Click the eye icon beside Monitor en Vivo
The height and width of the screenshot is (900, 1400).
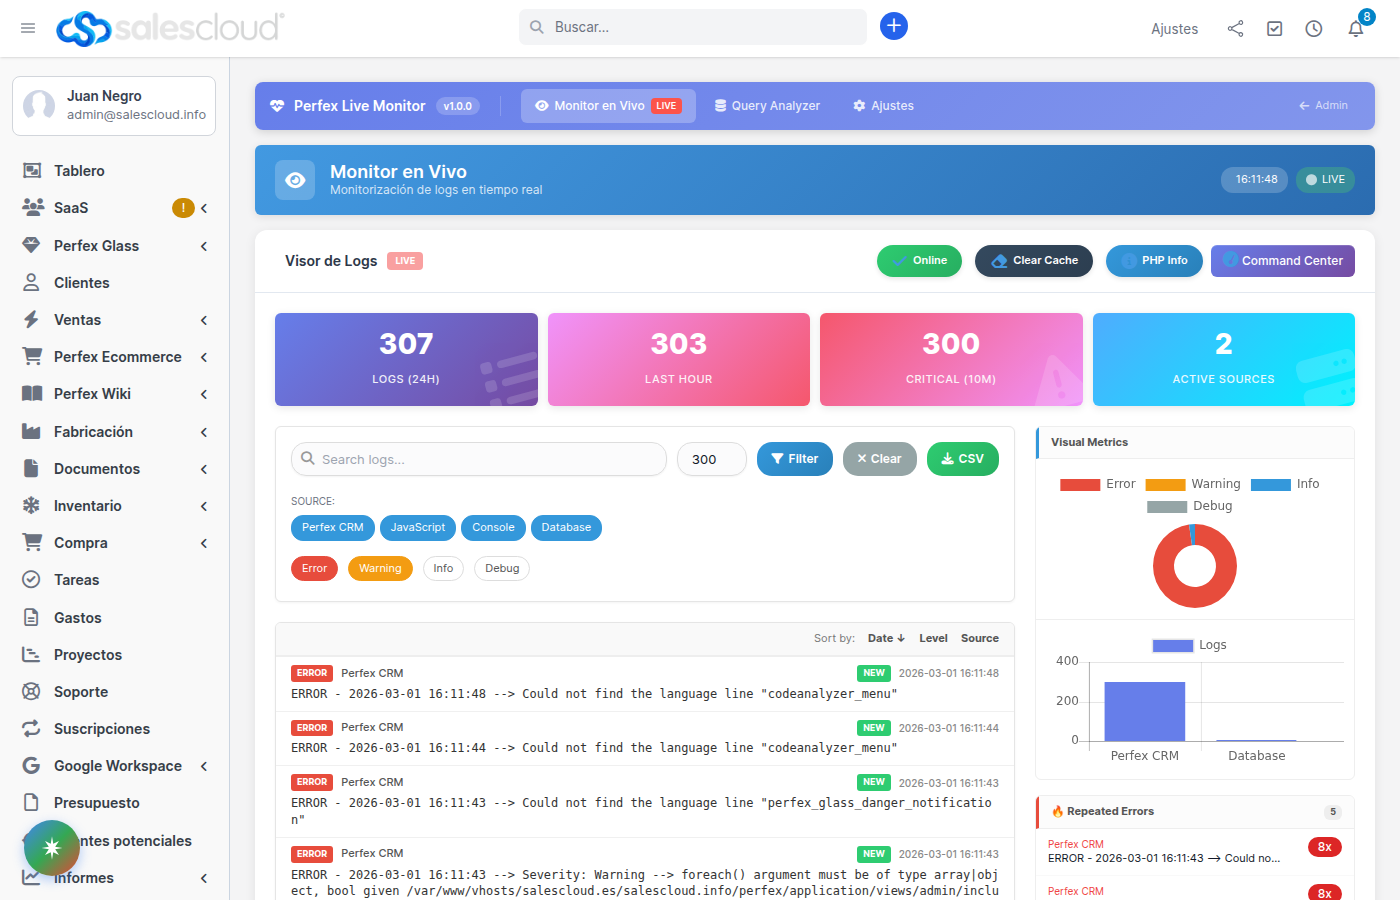tap(295, 180)
